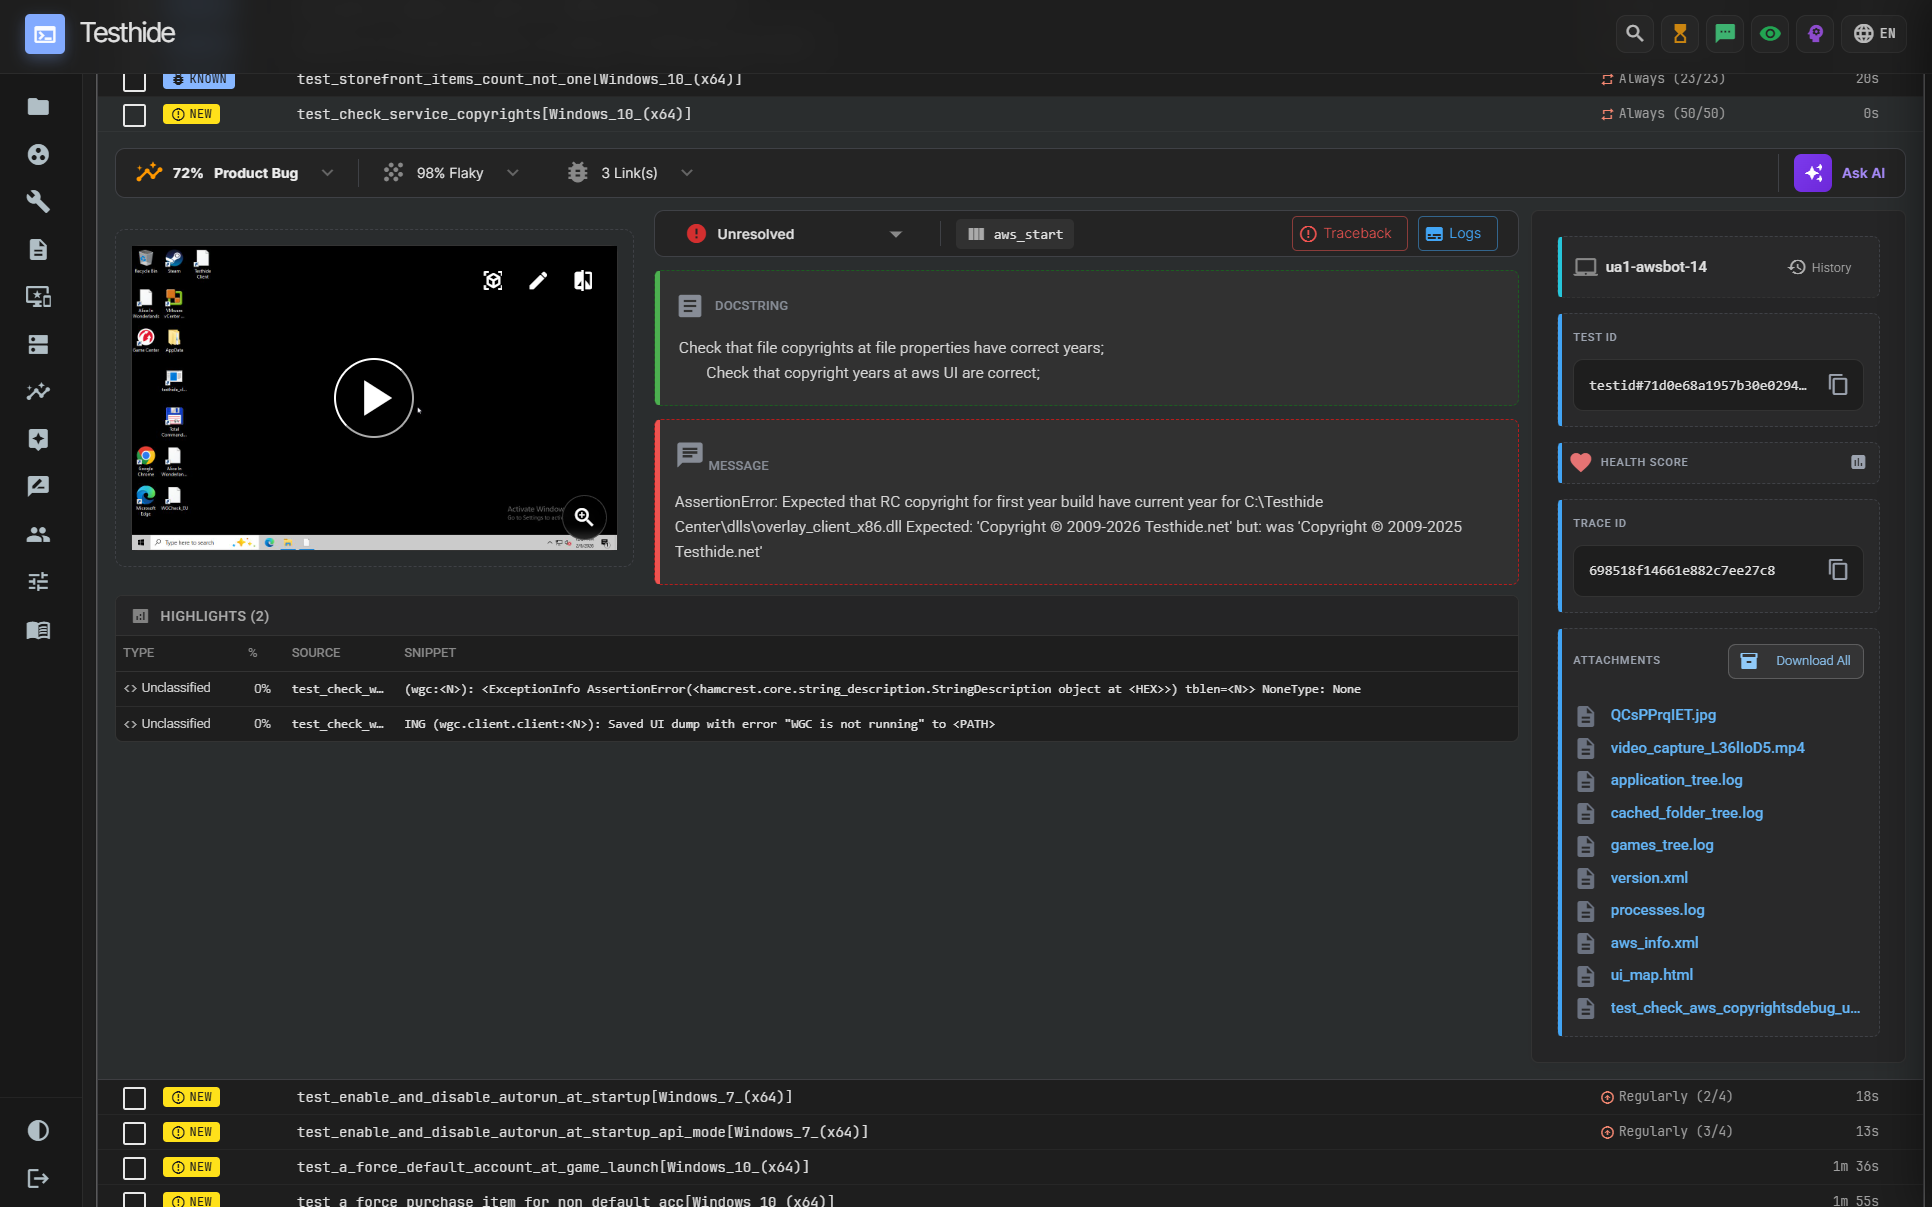Click the hourglass icon in top bar
The height and width of the screenshot is (1207, 1932).
click(1680, 33)
